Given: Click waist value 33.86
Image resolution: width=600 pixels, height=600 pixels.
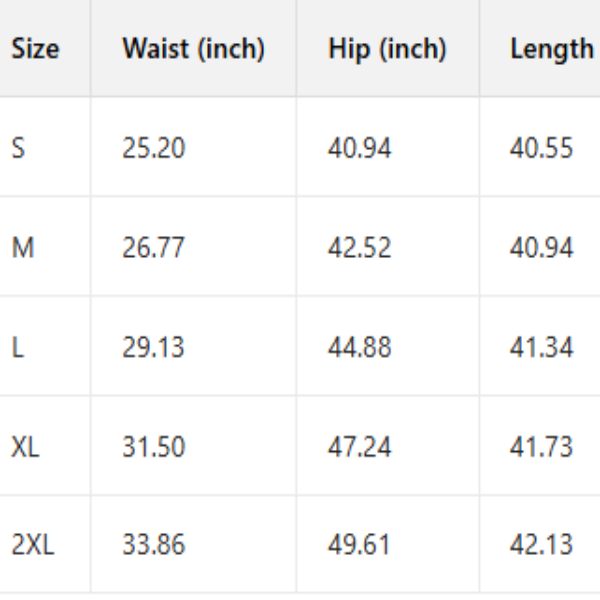Looking at the screenshot, I should pyautogui.click(x=154, y=546).
